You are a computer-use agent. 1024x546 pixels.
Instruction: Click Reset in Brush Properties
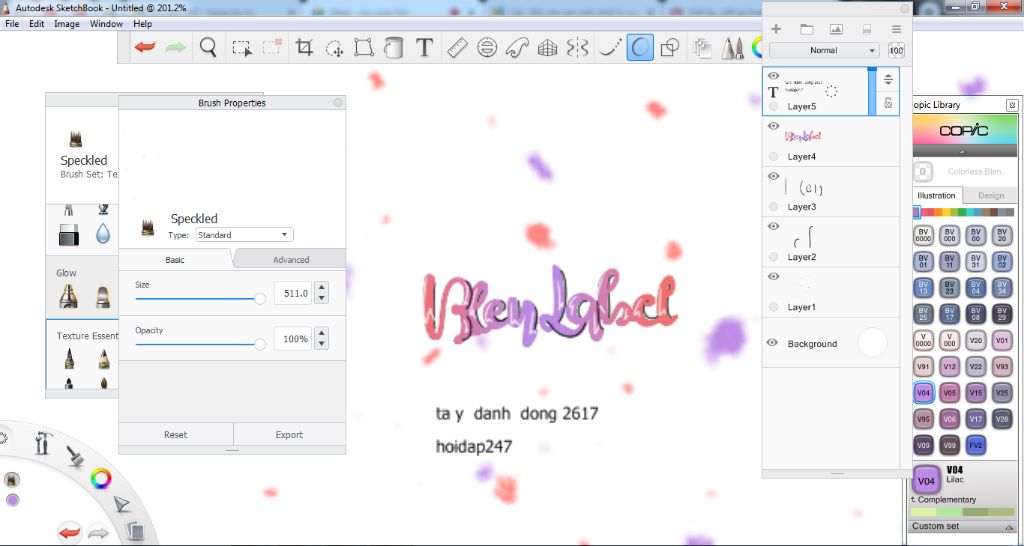point(176,434)
